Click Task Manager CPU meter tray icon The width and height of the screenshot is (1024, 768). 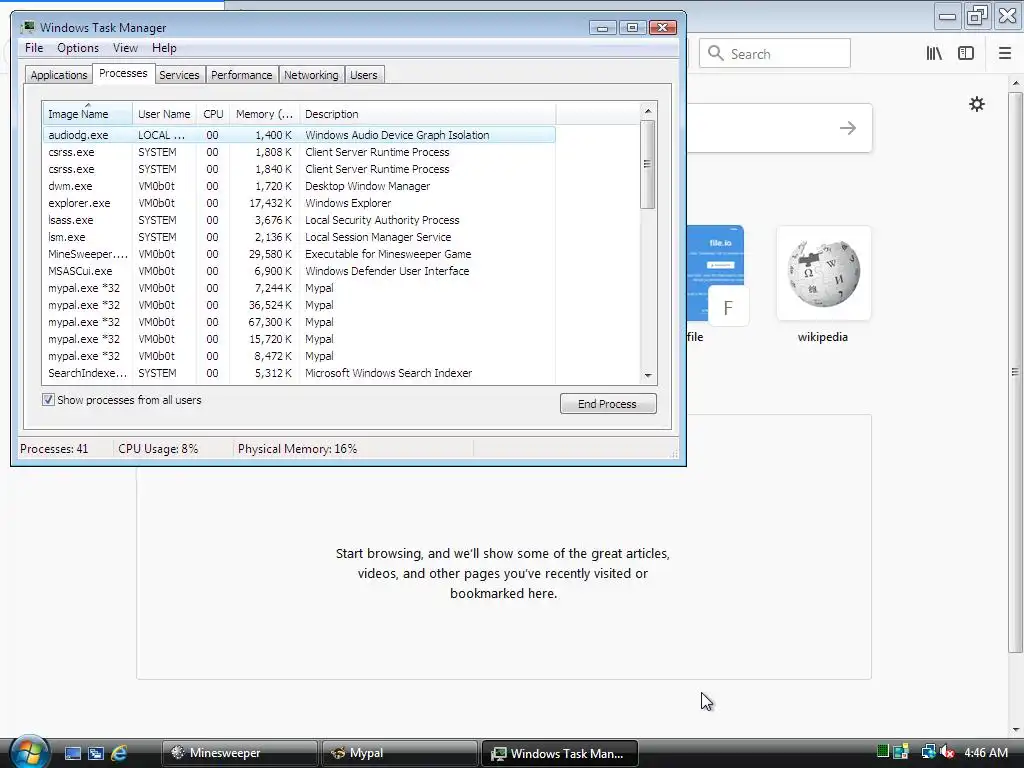(883, 752)
